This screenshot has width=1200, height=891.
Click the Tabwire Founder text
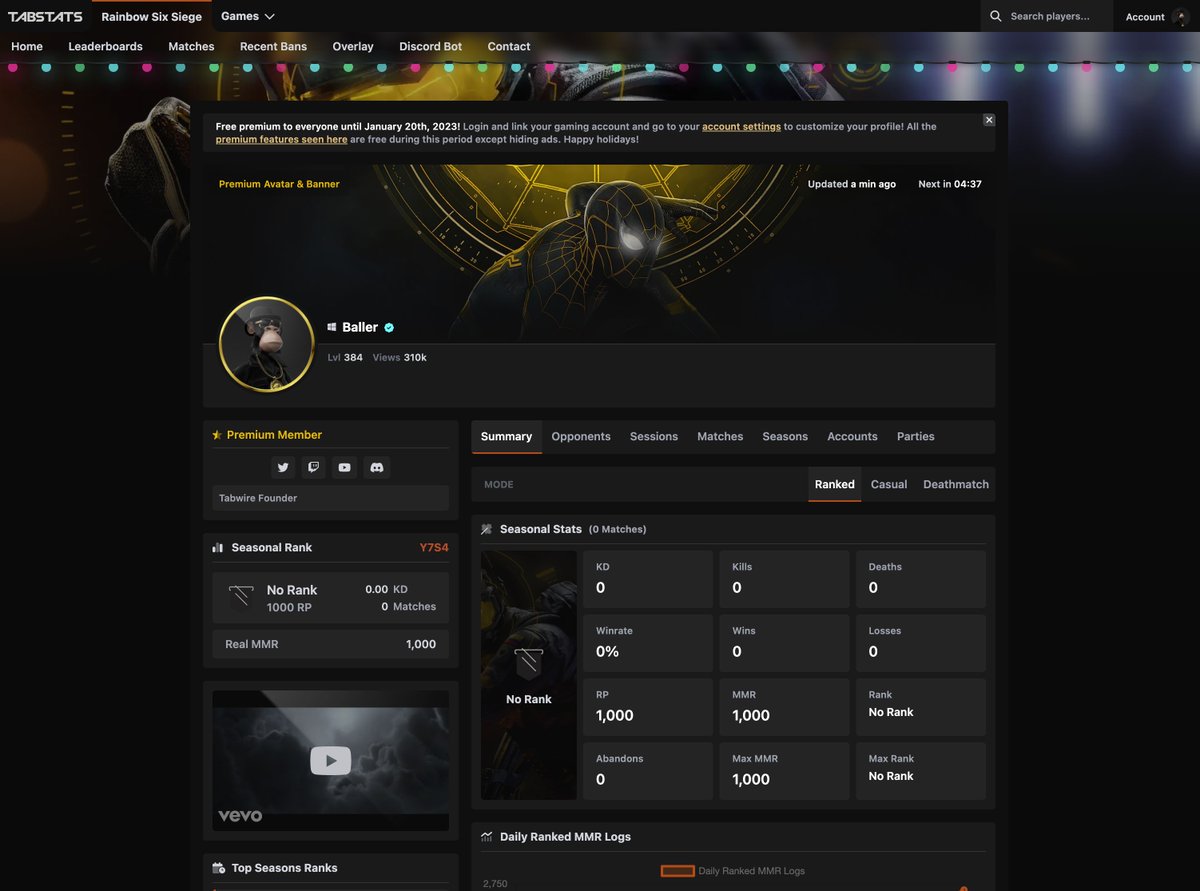(258, 498)
